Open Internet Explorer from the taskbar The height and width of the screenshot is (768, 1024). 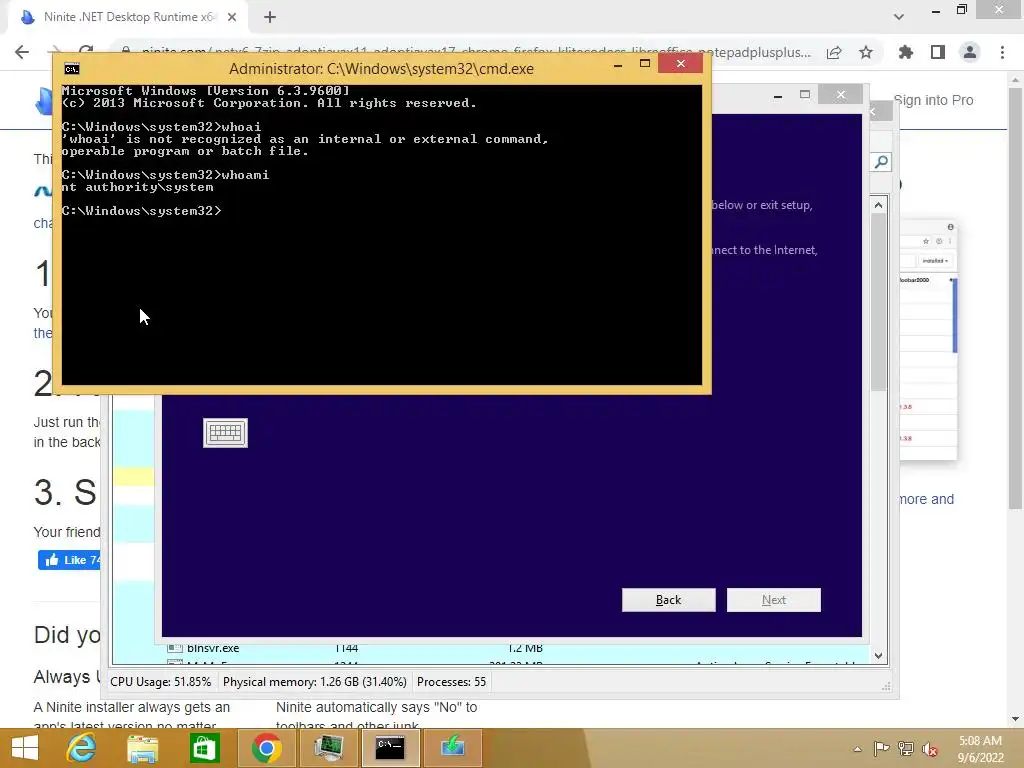[x=82, y=748]
